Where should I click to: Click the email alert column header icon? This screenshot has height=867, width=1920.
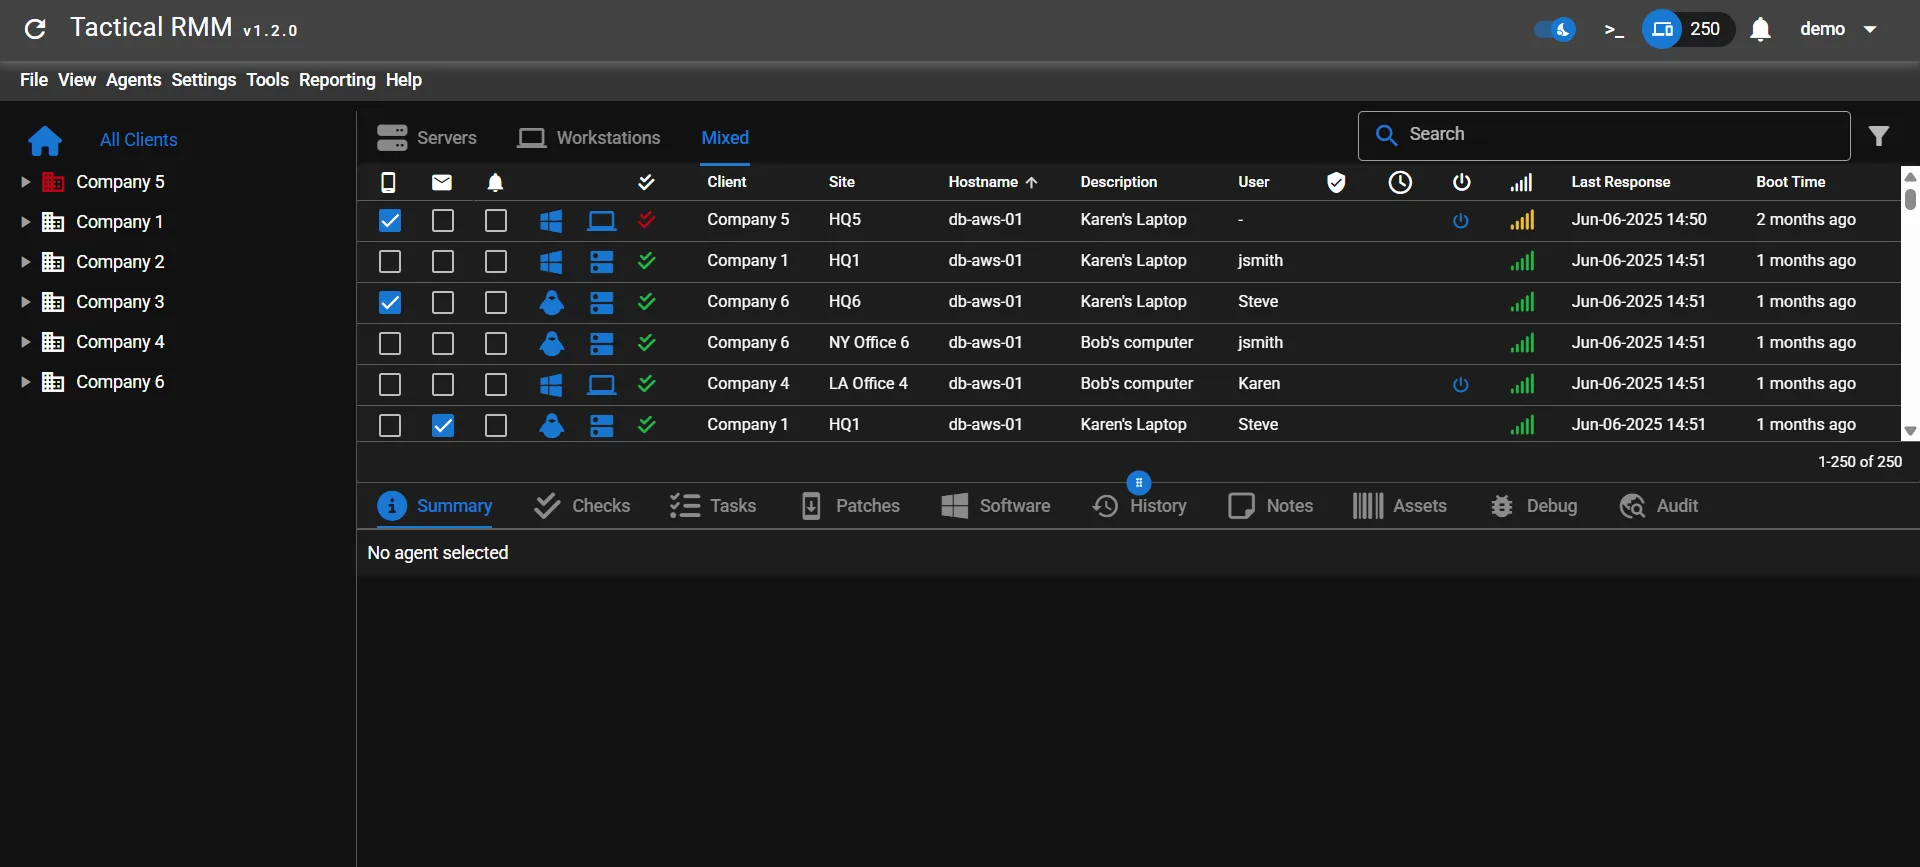pyautogui.click(x=442, y=182)
